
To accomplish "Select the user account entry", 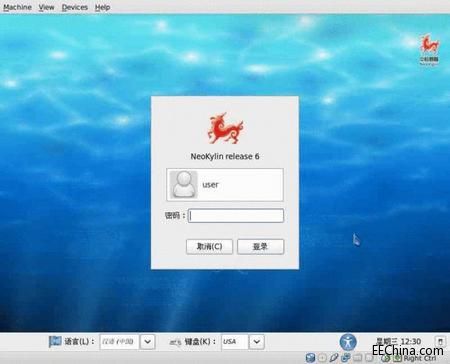I will click(225, 185).
